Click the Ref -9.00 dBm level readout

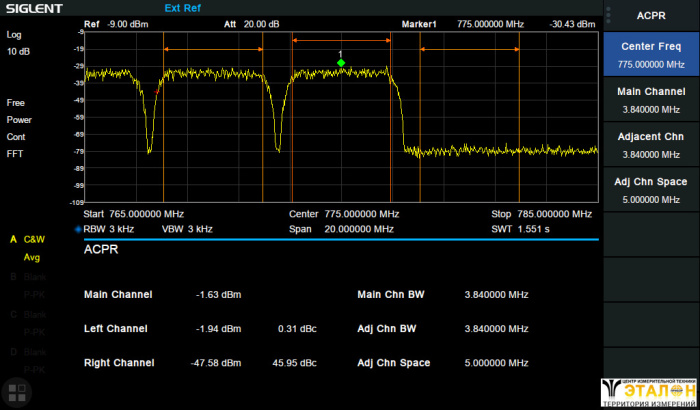click(112, 23)
